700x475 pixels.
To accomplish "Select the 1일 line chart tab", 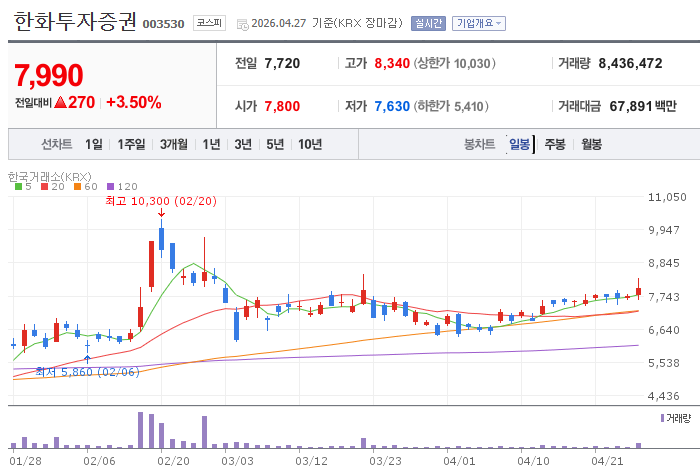I will coord(94,144).
